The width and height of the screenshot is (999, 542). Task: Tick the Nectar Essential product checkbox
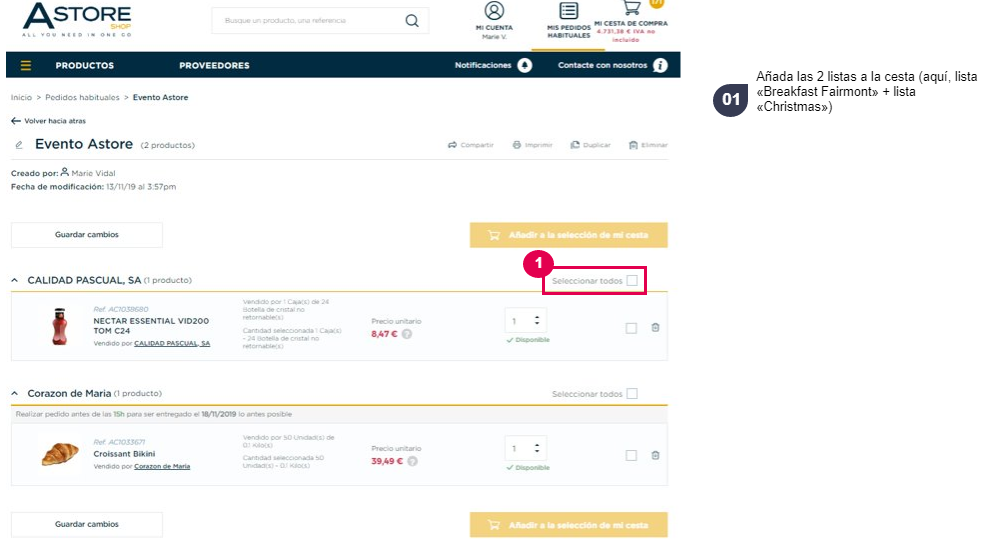[x=631, y=328]
